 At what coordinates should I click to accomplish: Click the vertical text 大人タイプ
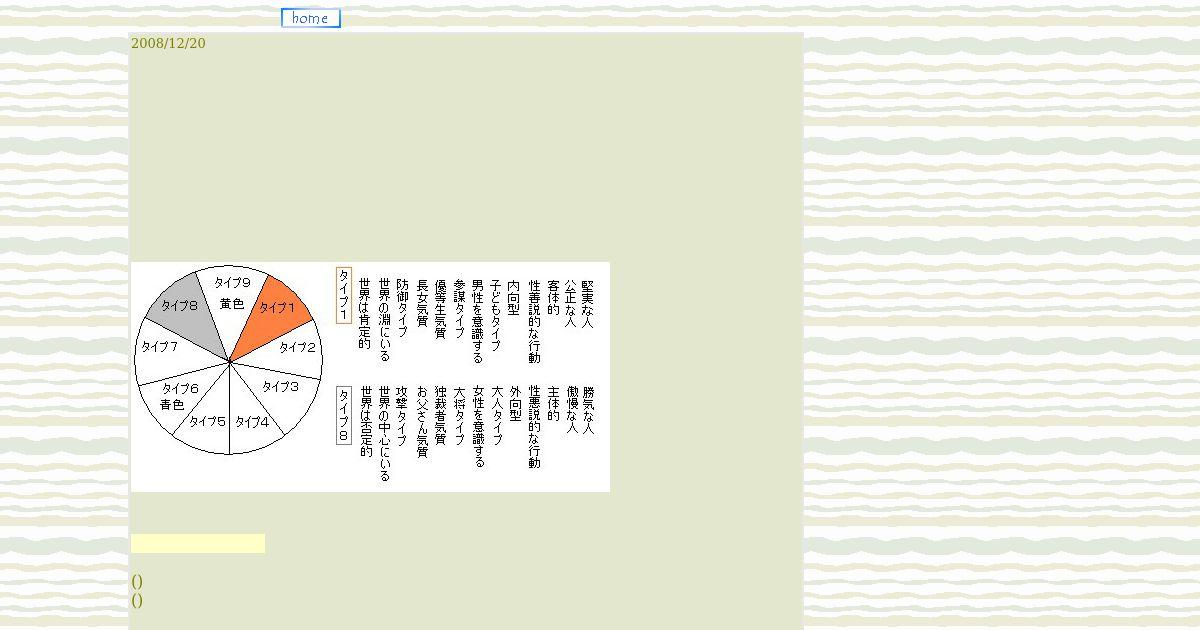(496, 416)
